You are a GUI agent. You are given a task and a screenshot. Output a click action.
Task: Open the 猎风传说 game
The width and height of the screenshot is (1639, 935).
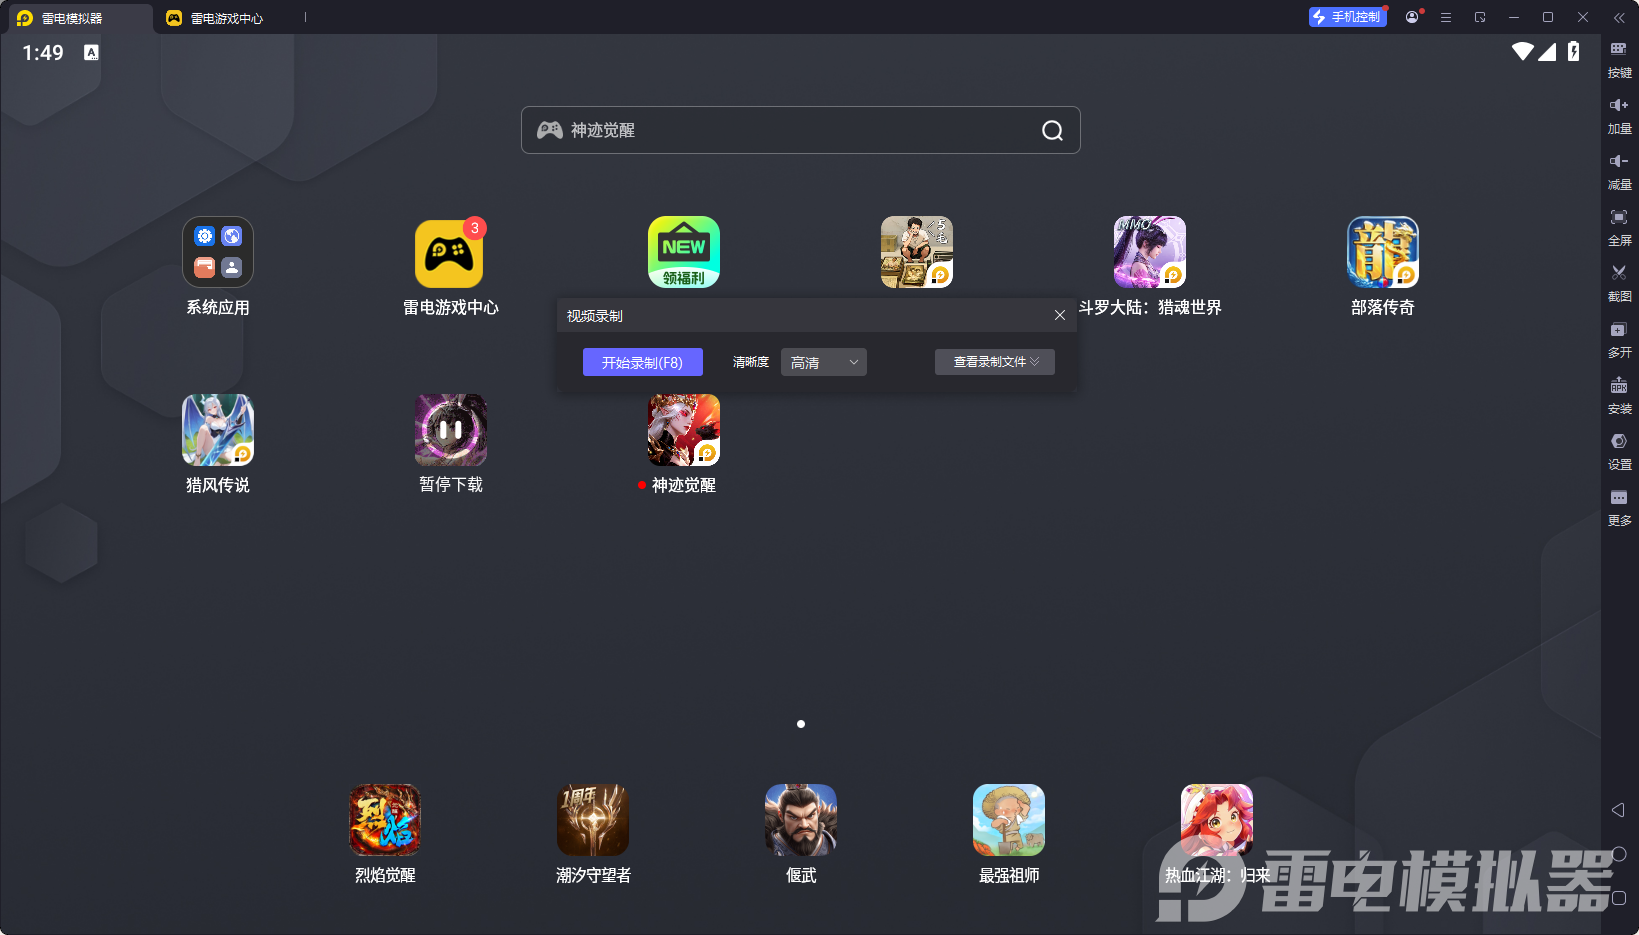pyautogui.click(x=218, y=430)
